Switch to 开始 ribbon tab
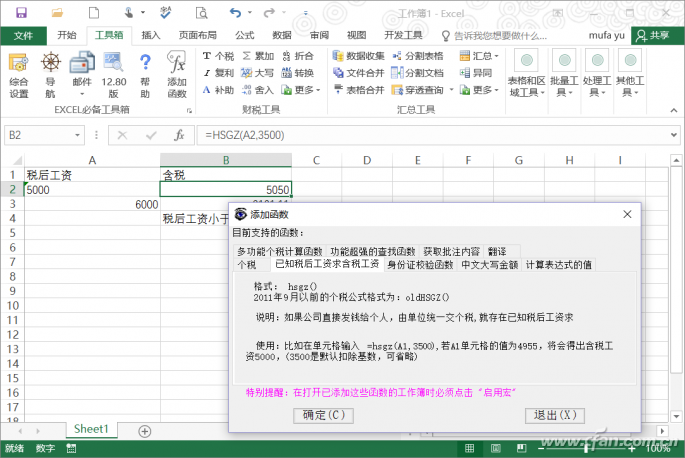 (x=67, y=35)
